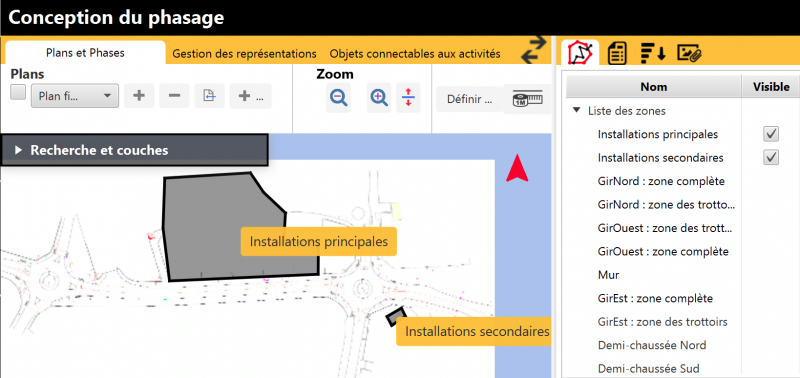The image size is (800, 378).
Task: Collapse the Liste des zones tree
Action: [x=577, y=110]
